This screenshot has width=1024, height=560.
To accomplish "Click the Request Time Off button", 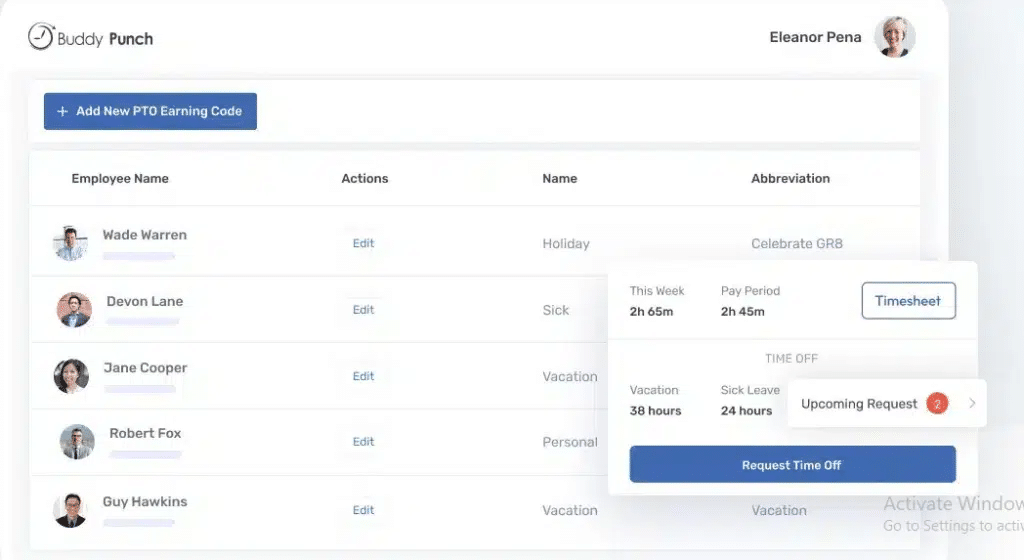I will tap(792, 465).
